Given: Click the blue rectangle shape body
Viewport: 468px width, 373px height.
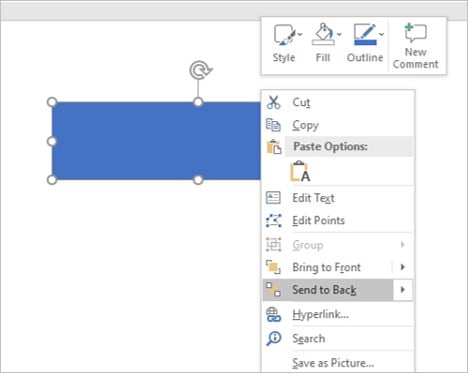Looking at the screenshot, I should point(156,141).
